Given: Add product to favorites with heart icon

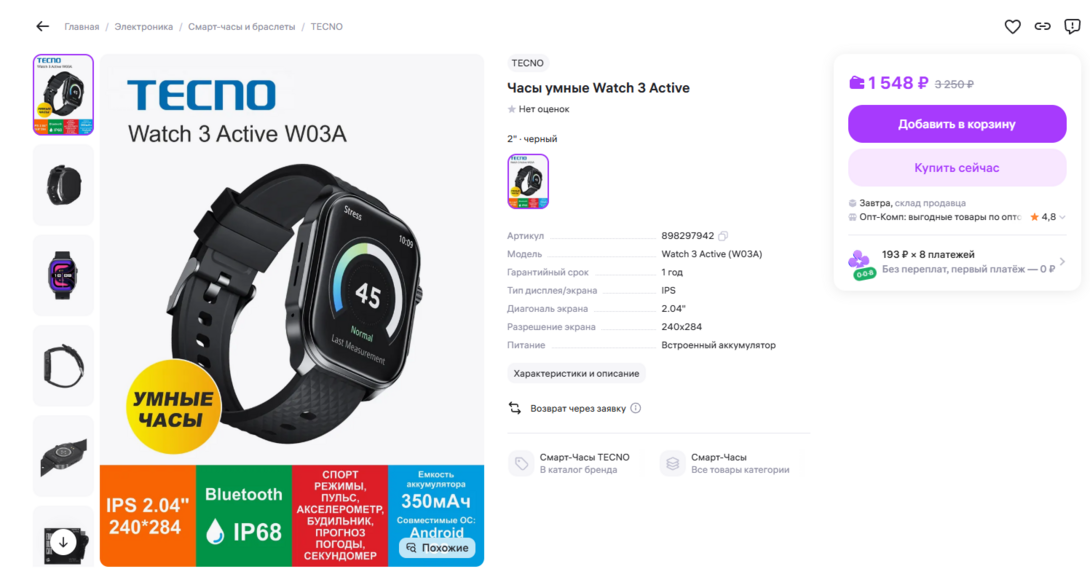Looking at the screenshot, I should [x=1012, y=26].
